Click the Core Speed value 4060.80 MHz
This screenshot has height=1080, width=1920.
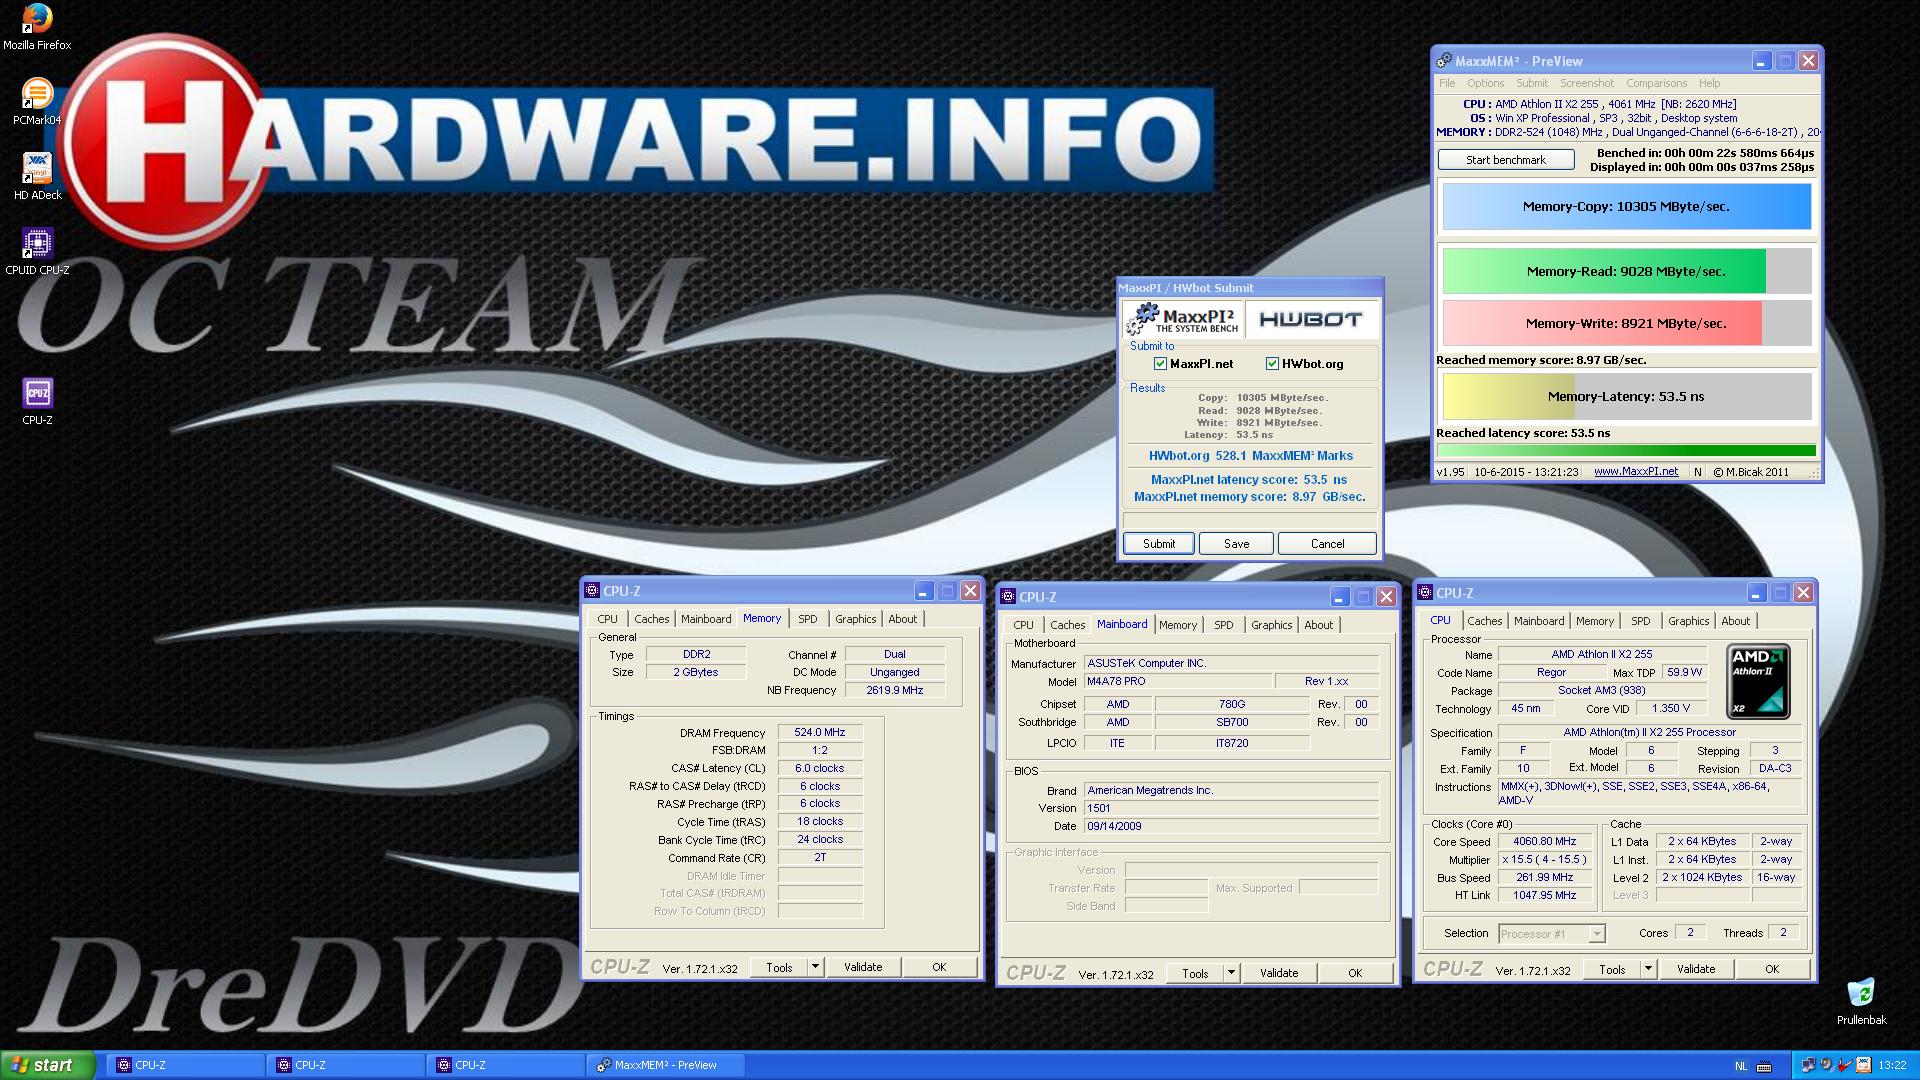1545,841
